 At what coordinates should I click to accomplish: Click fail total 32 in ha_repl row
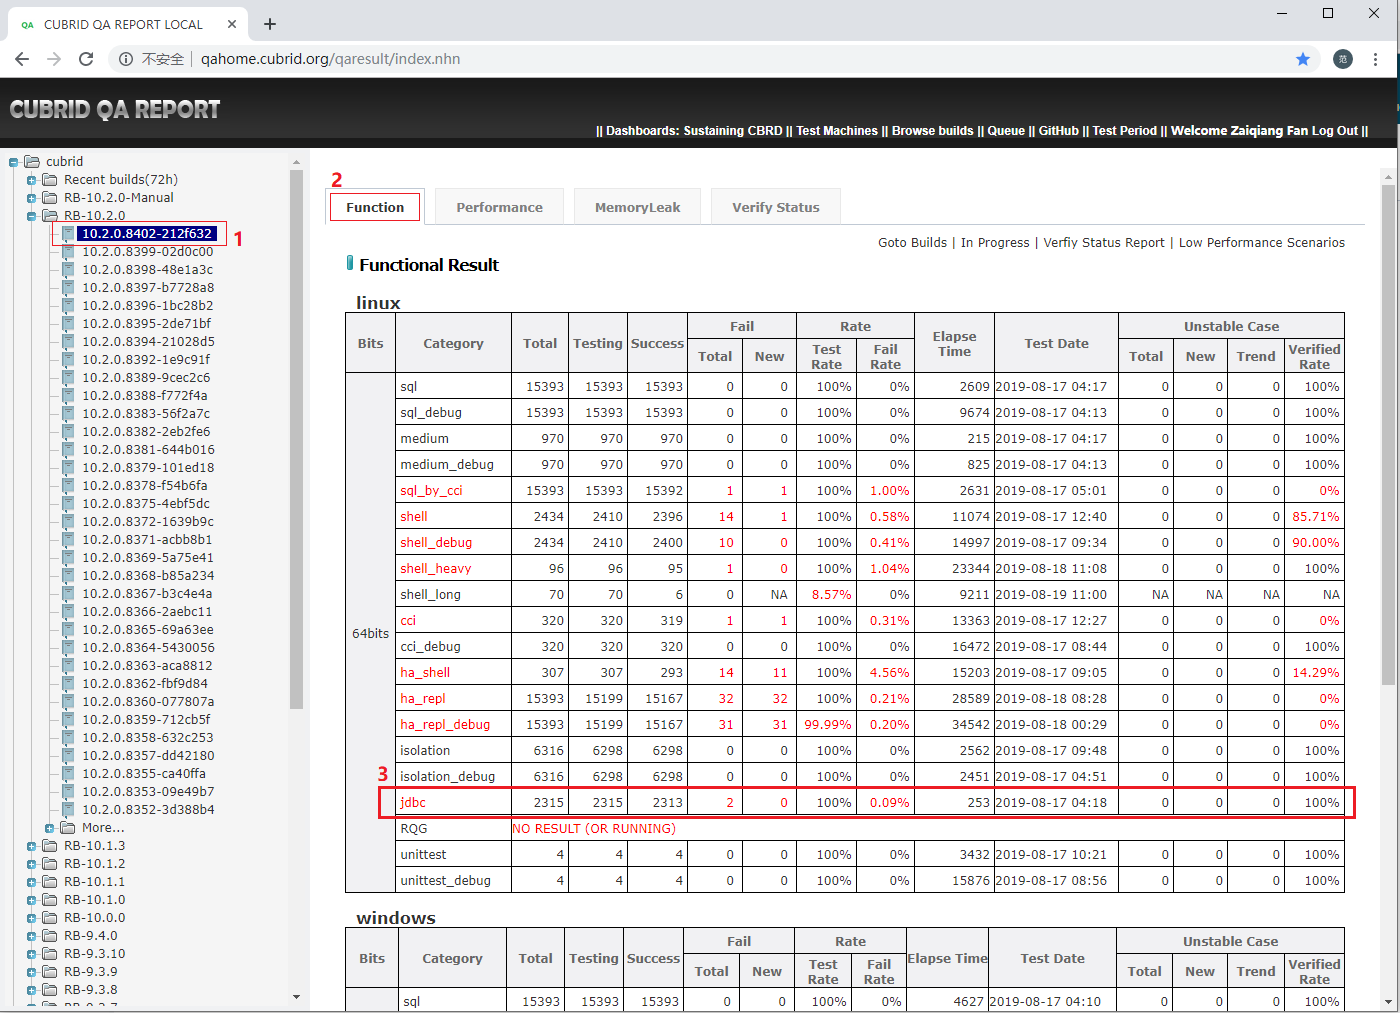click(726, 698)
